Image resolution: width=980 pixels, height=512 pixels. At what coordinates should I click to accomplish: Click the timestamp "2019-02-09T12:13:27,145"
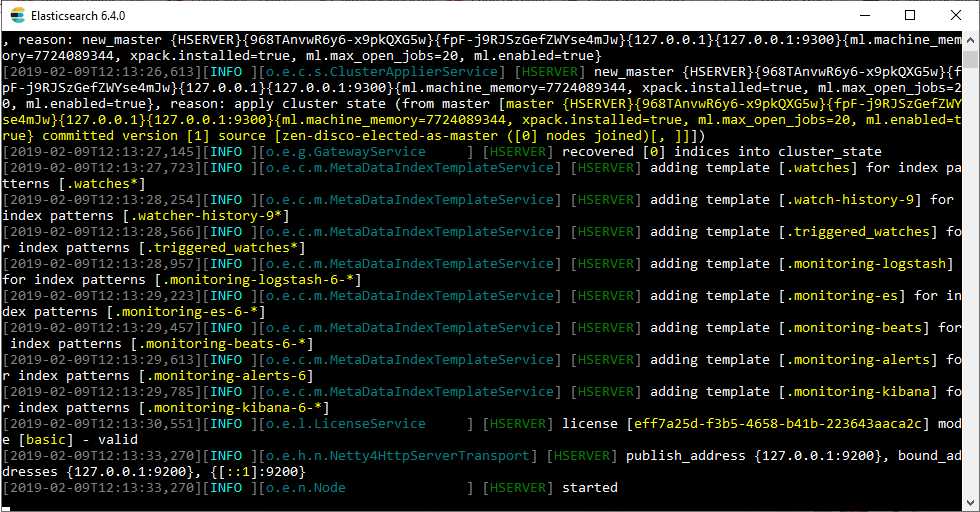102,152
